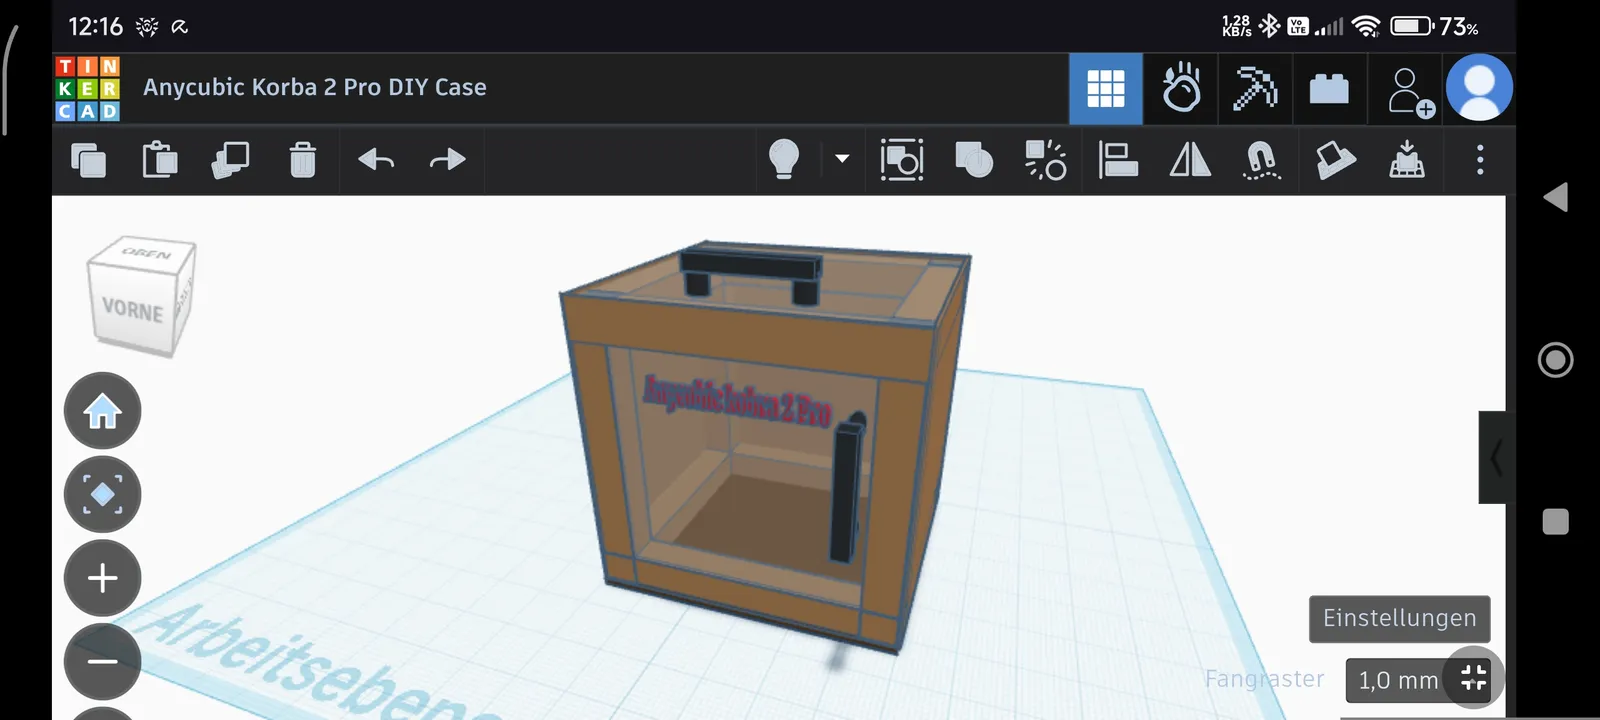The image size is (1600, 720).
Task: Open the Bricks mode icon
Action: point(1329,89)
